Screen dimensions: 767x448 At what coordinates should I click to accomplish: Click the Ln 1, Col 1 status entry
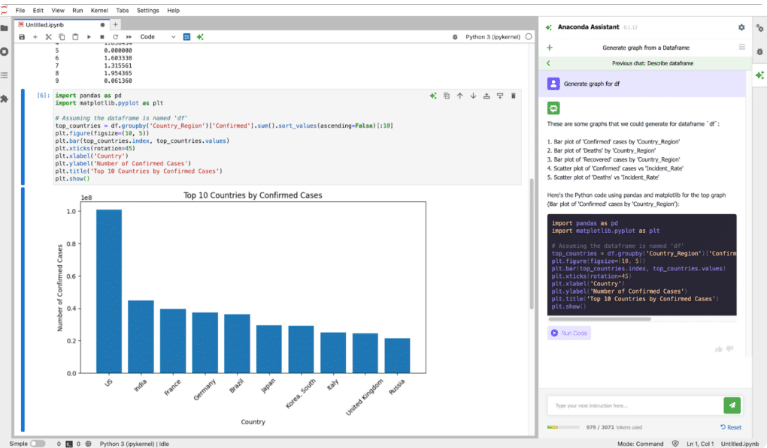[x=700, y=444]
